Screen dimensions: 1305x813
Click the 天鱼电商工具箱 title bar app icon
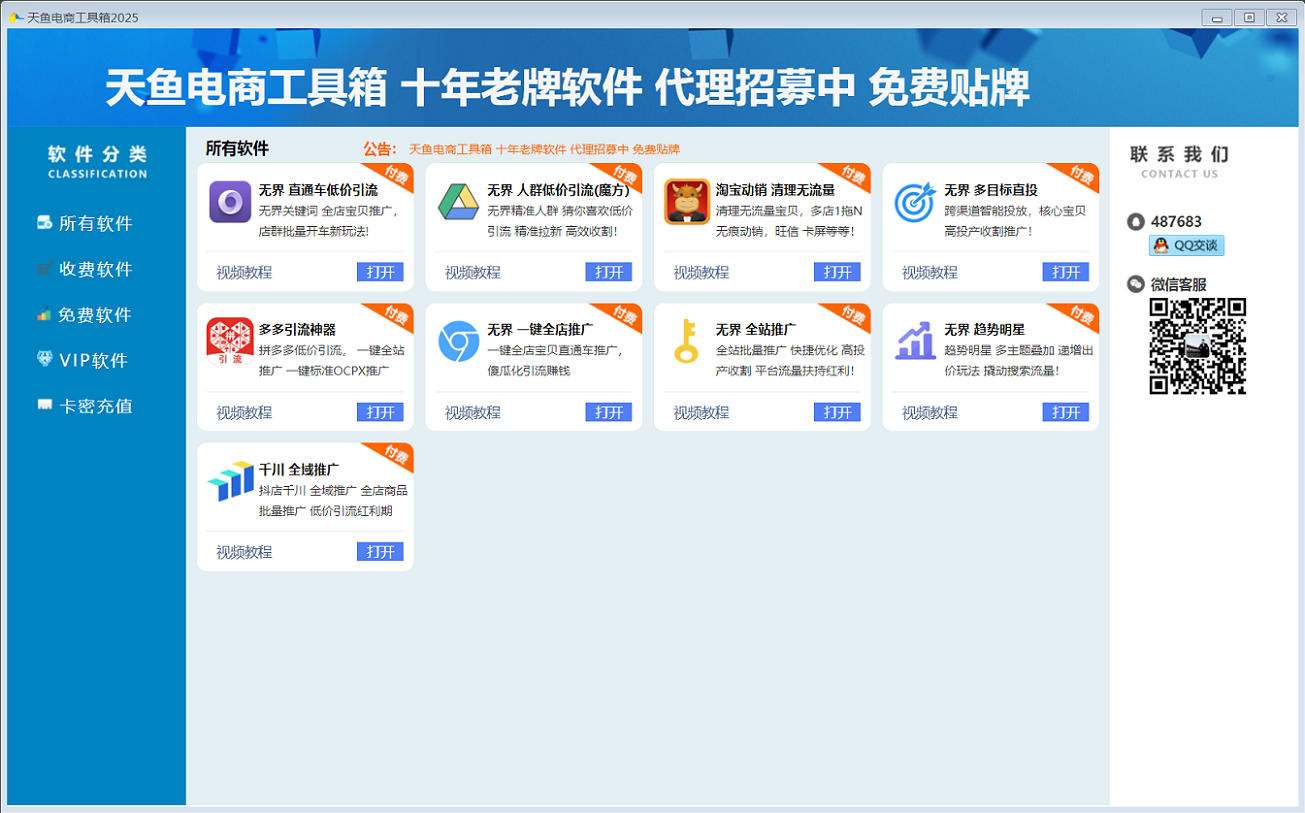tap(16, 17)
